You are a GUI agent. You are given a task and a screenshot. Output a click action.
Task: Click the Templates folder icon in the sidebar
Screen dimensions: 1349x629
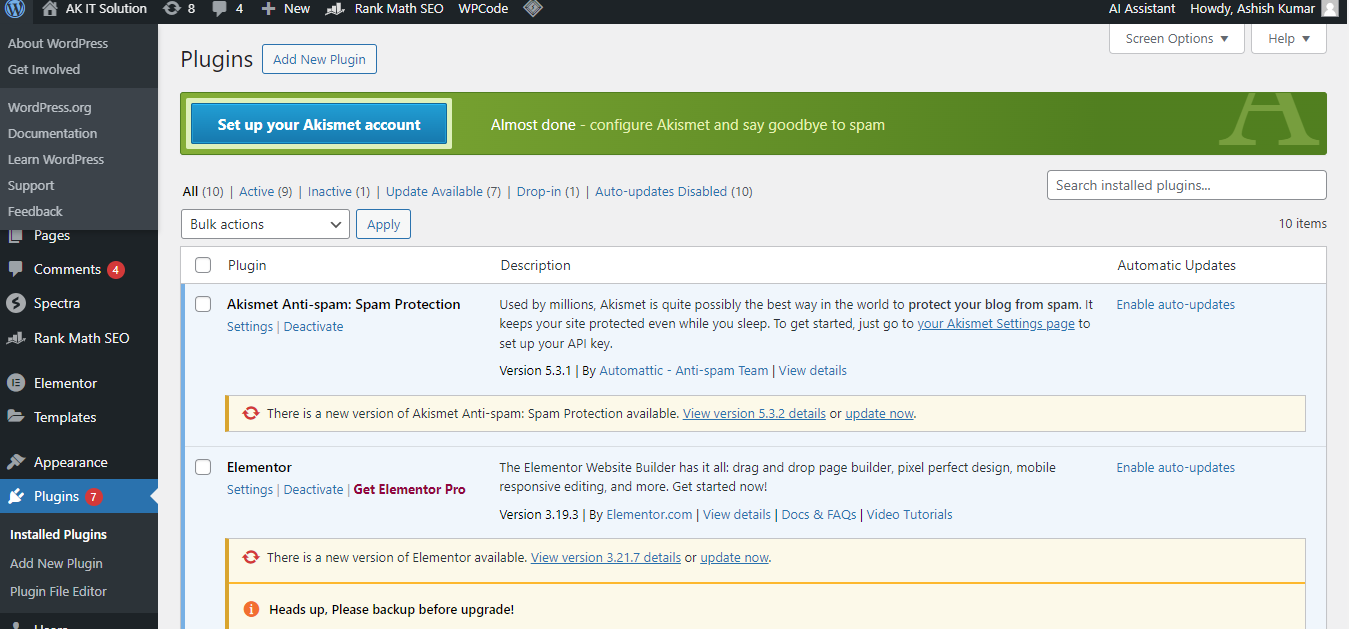pos(16,417)
